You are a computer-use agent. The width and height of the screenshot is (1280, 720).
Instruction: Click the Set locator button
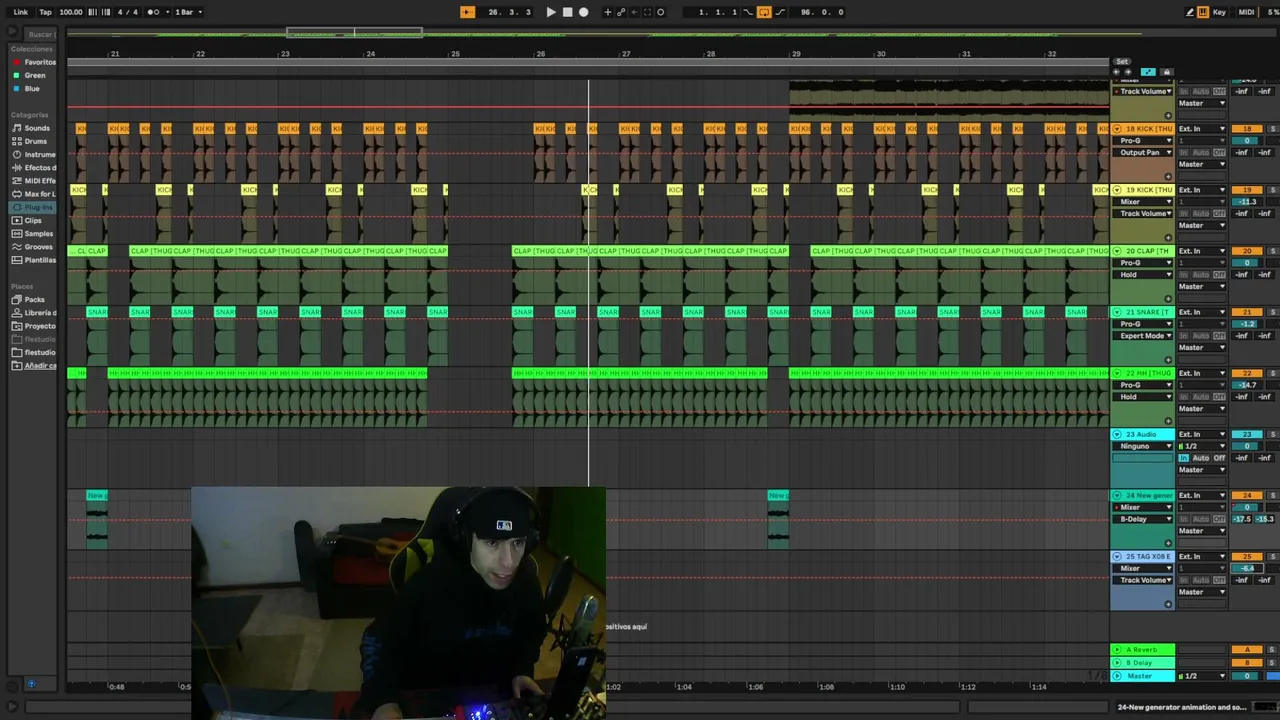pyautogui.click(x=1122, y=62)
